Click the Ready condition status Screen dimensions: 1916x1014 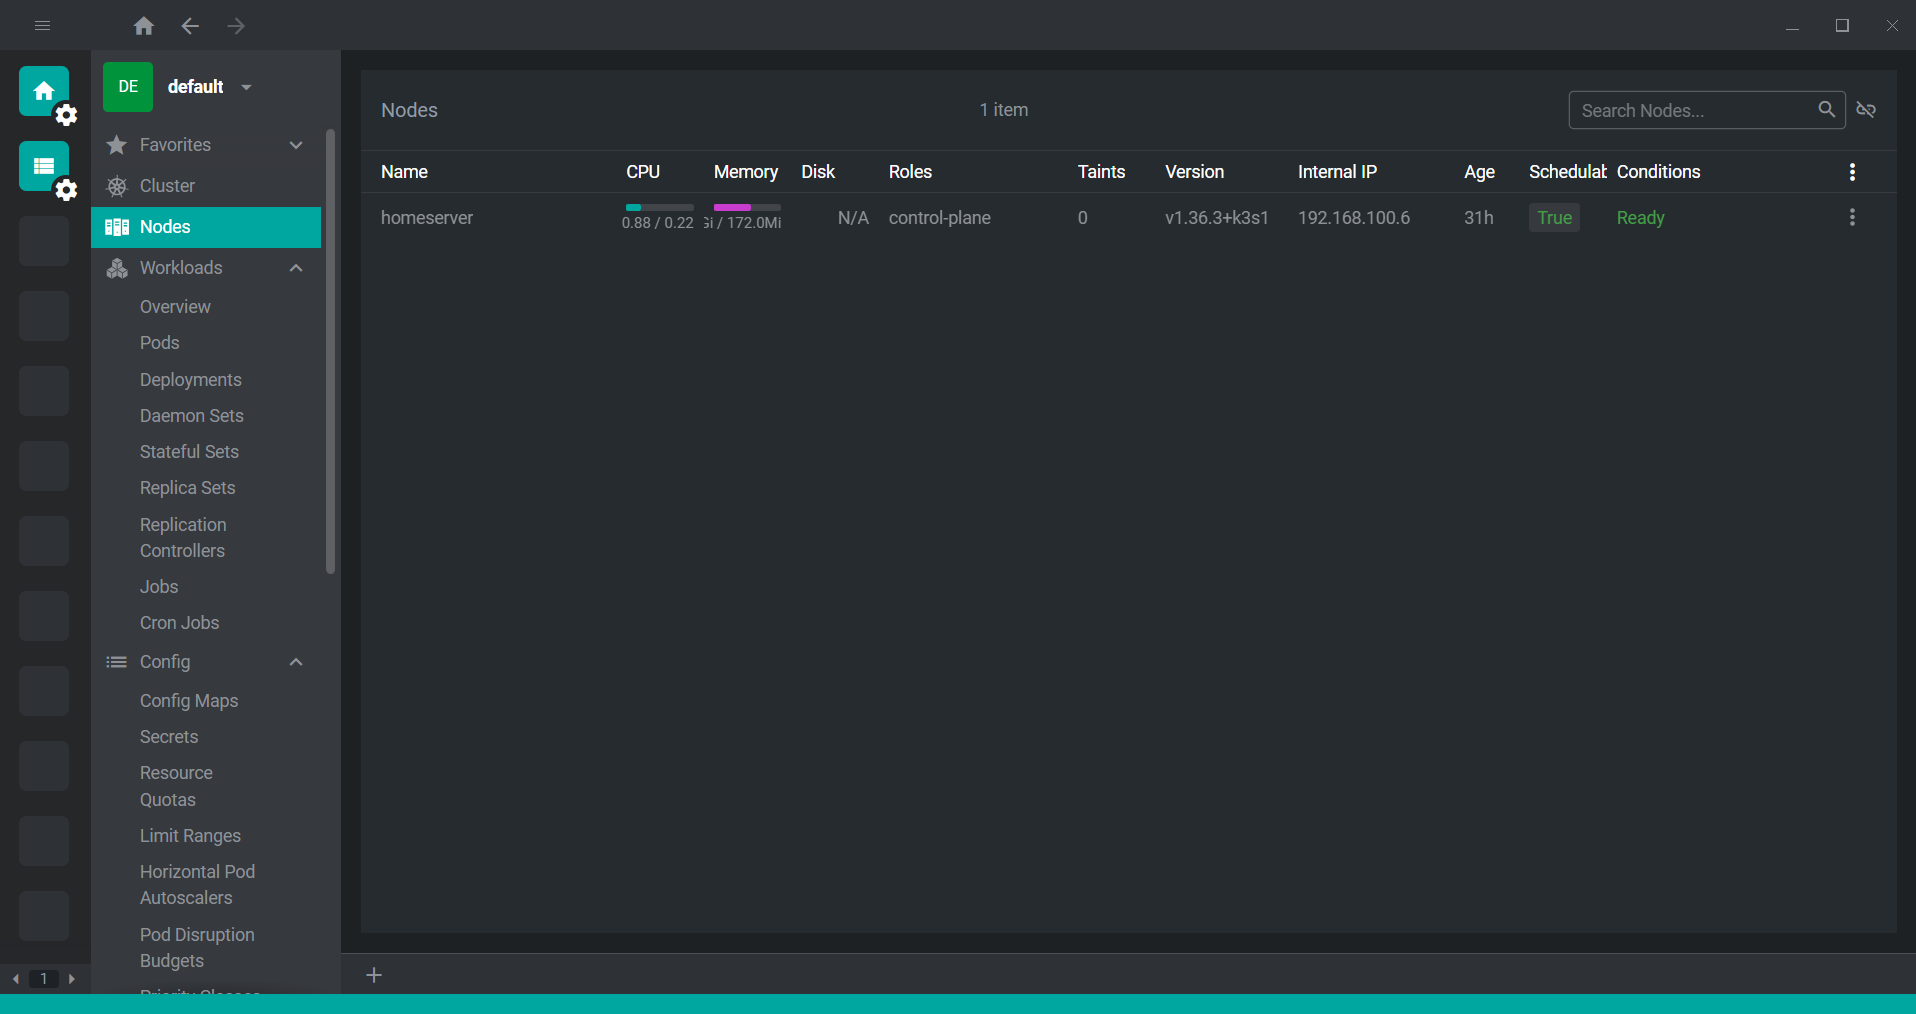point(1640,218)
